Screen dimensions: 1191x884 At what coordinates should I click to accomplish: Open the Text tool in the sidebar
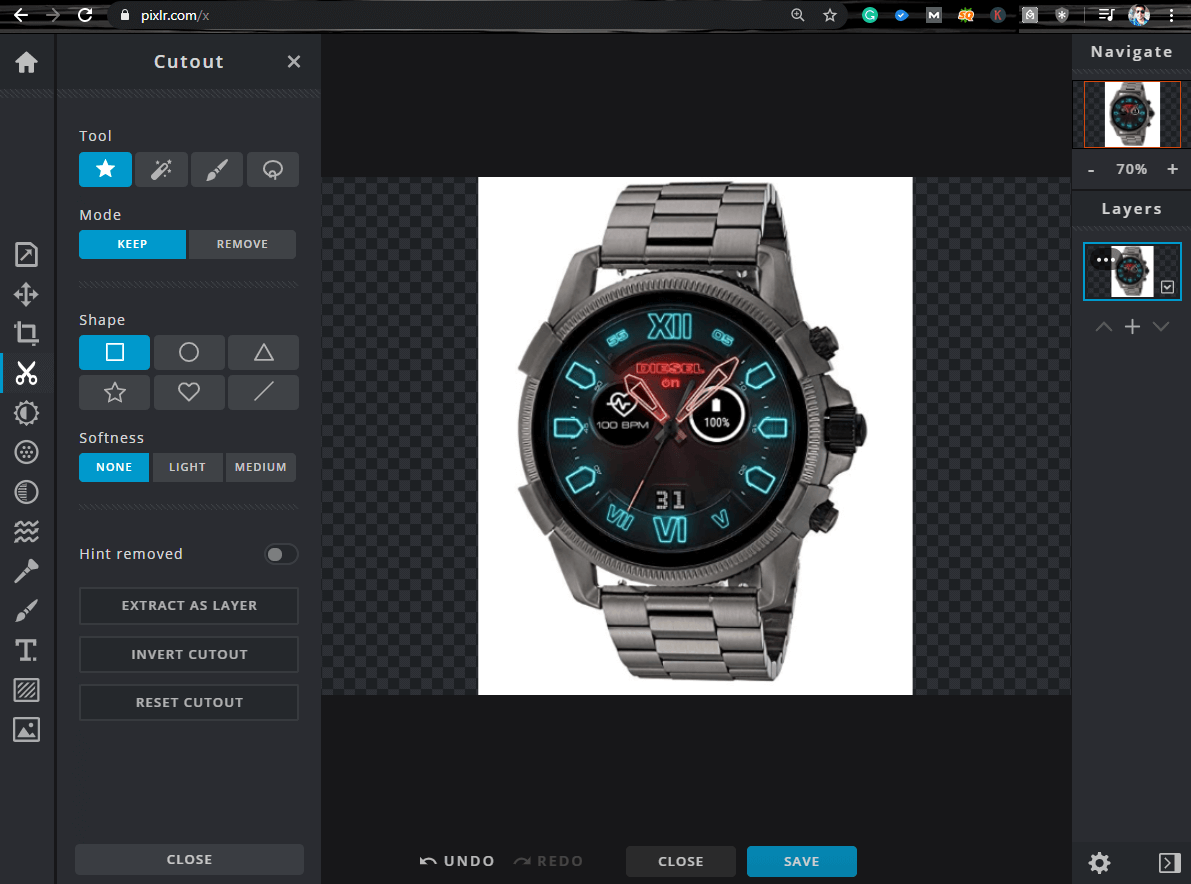[26, 650]
